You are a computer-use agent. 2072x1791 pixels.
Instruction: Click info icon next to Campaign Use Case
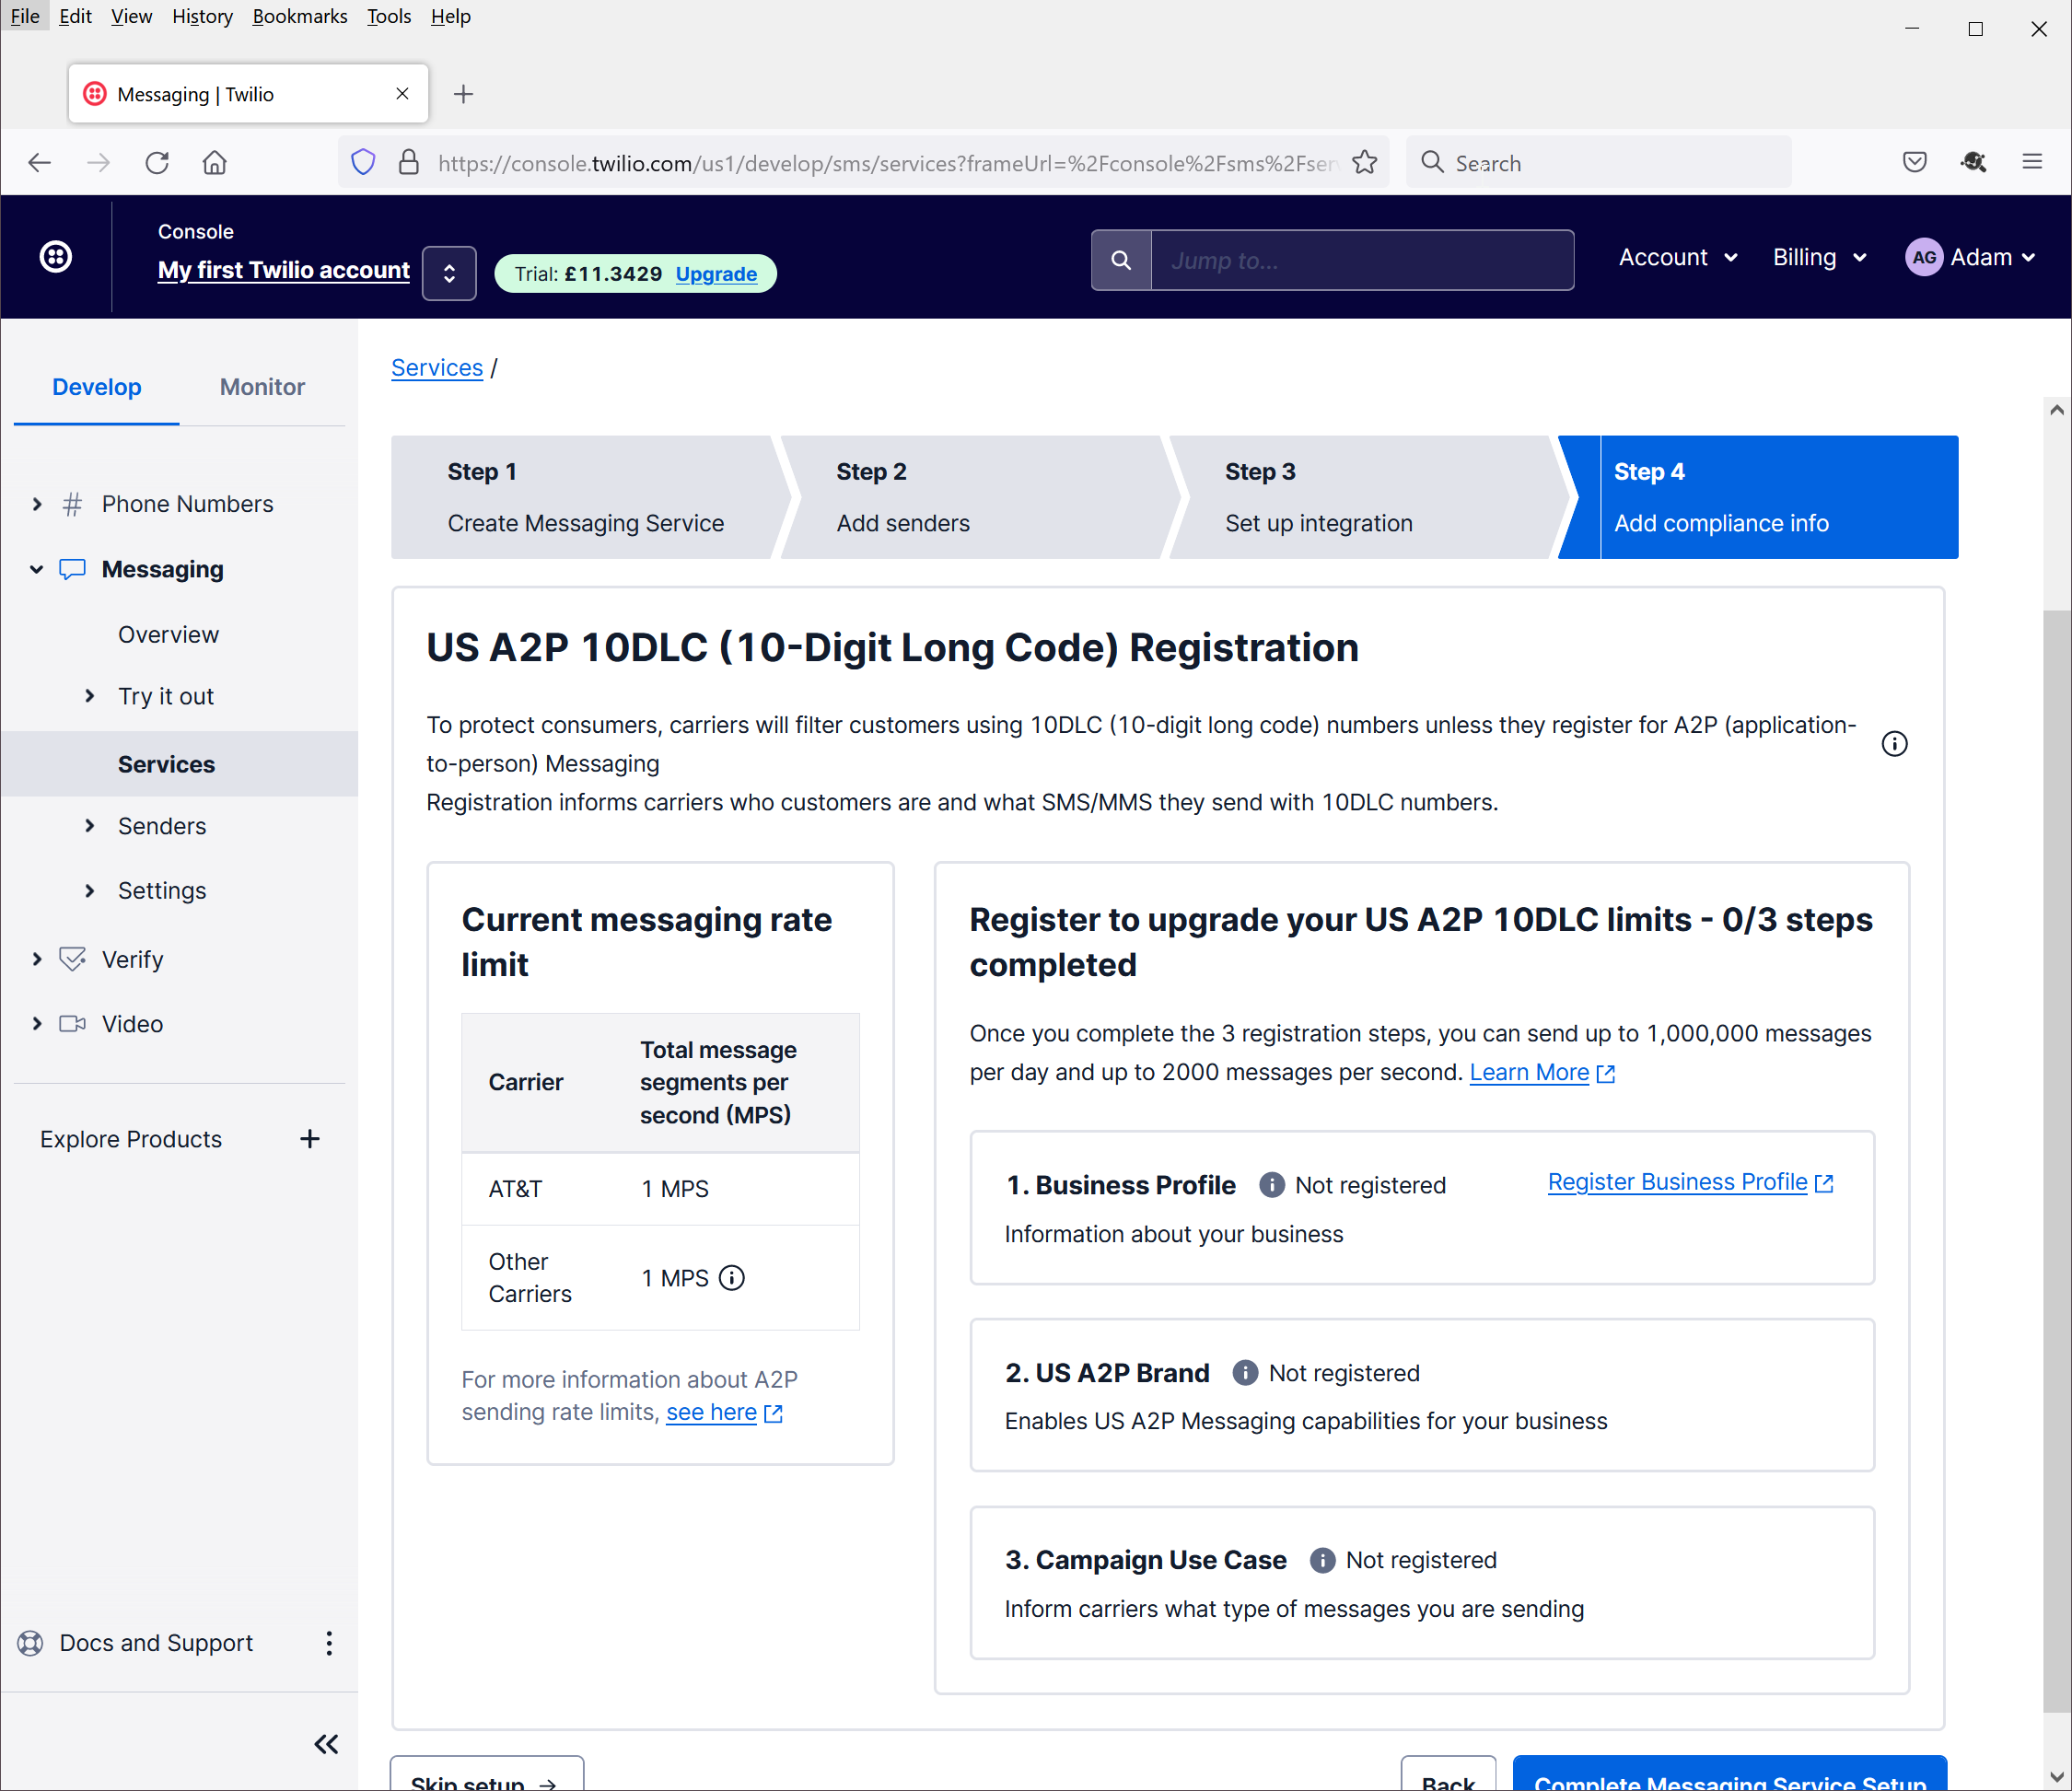[x=1322, y=1560]
